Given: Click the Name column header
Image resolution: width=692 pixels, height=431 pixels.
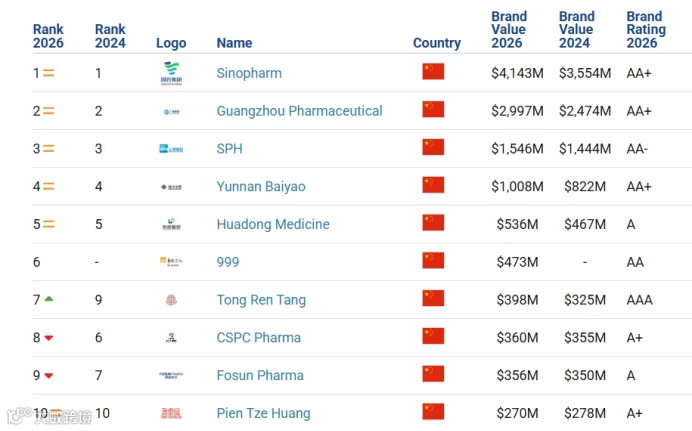Looking at the screenshot, I should pyautogui.click(x=234, y=43).
